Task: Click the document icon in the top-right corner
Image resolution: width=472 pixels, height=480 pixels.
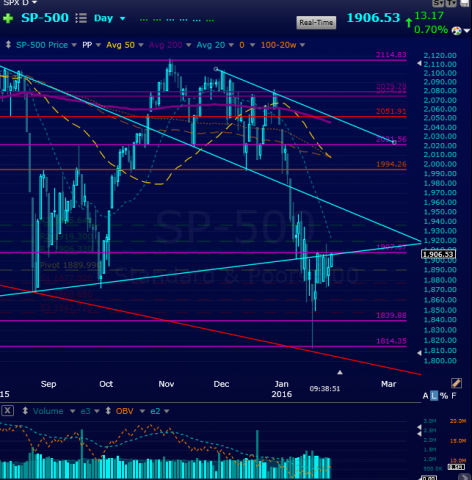Action: (465, 3)
